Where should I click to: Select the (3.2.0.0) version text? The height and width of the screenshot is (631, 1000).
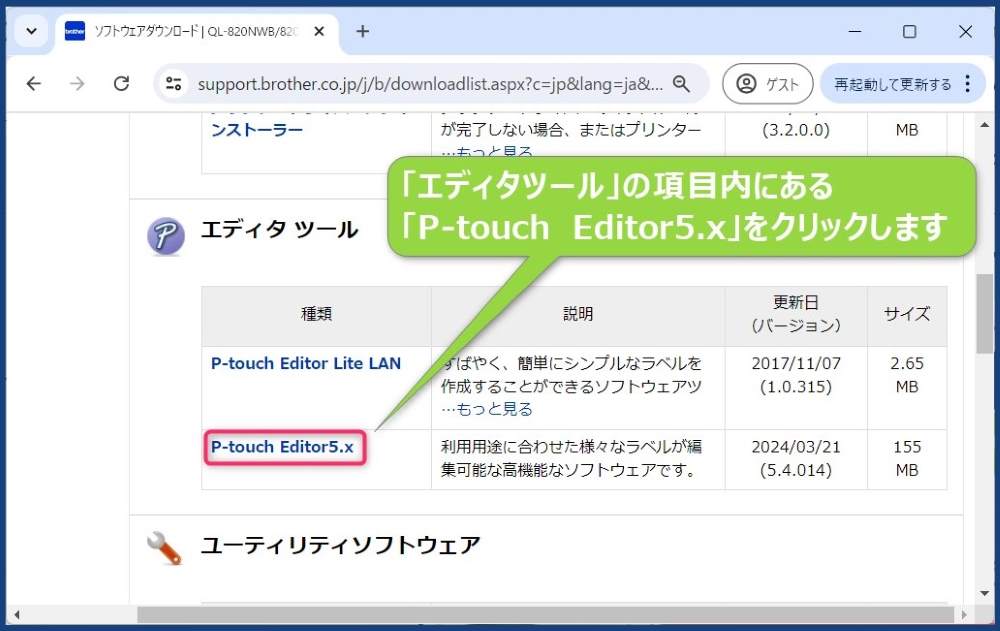[x=796, y=130]
